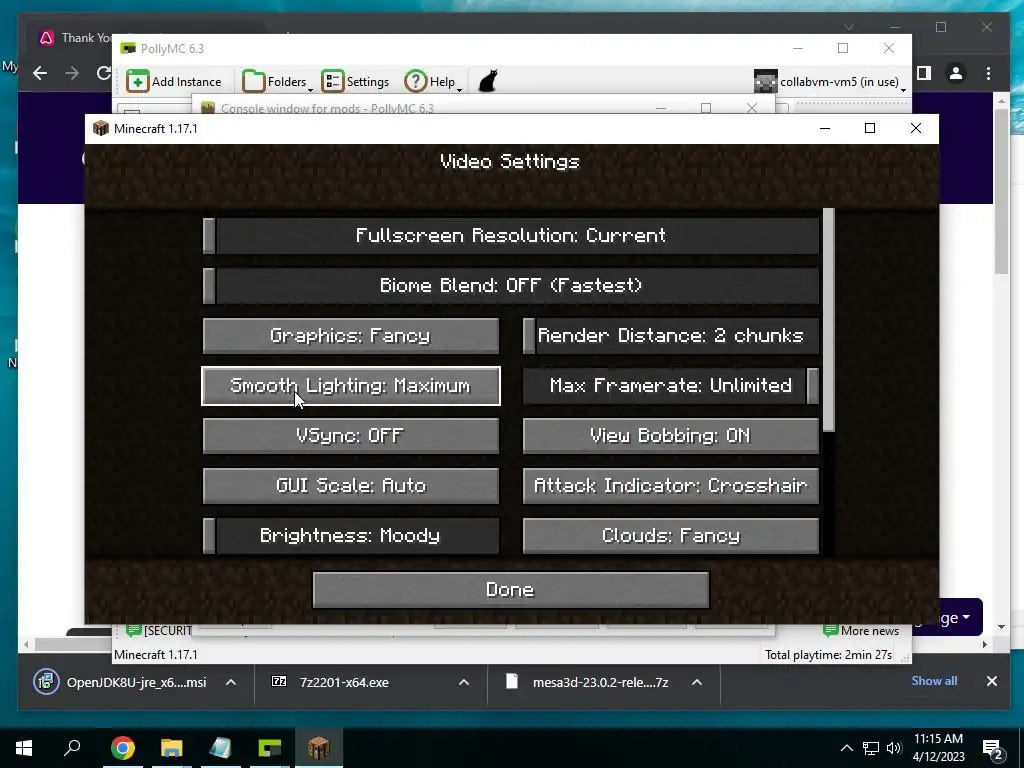Click the PollyMC window title icon
Image resolution: width=1024 pixels, height=768 pixels.
click(129, 48)
